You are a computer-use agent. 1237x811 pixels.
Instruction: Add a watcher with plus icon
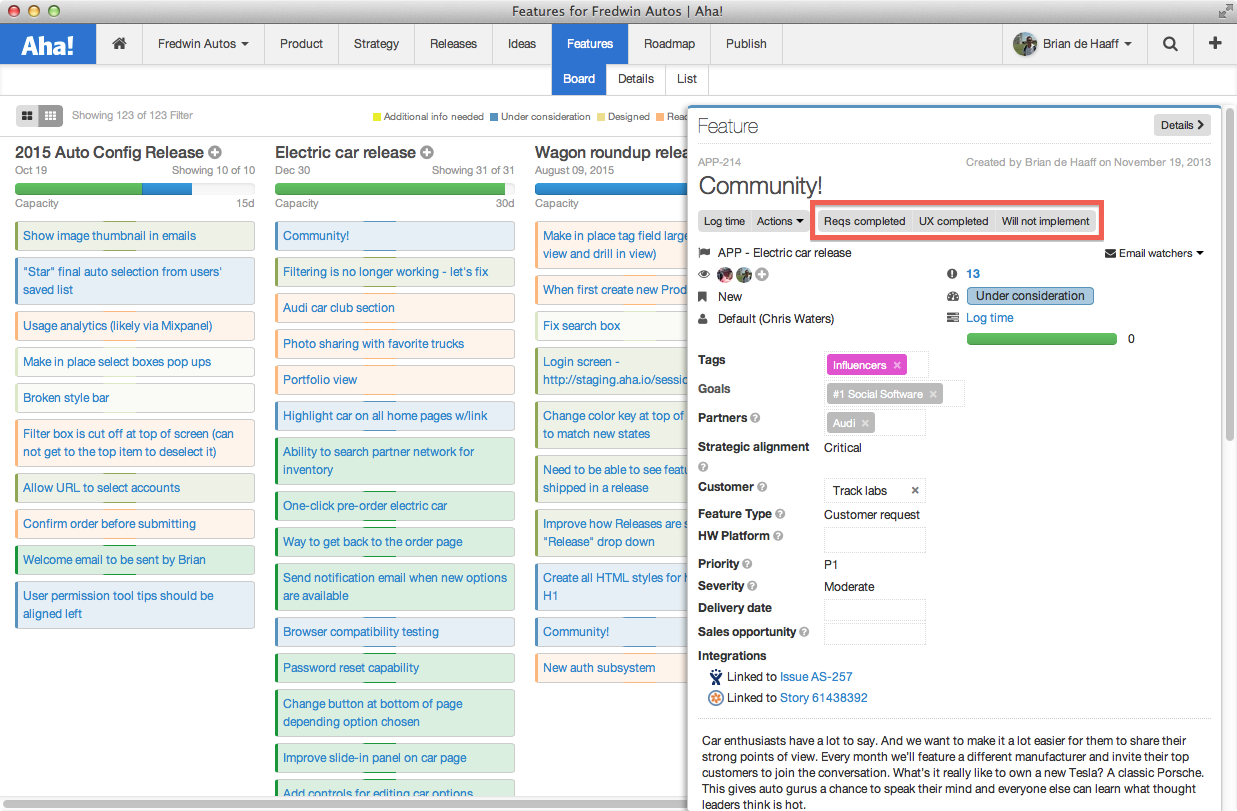pos(762,275)
